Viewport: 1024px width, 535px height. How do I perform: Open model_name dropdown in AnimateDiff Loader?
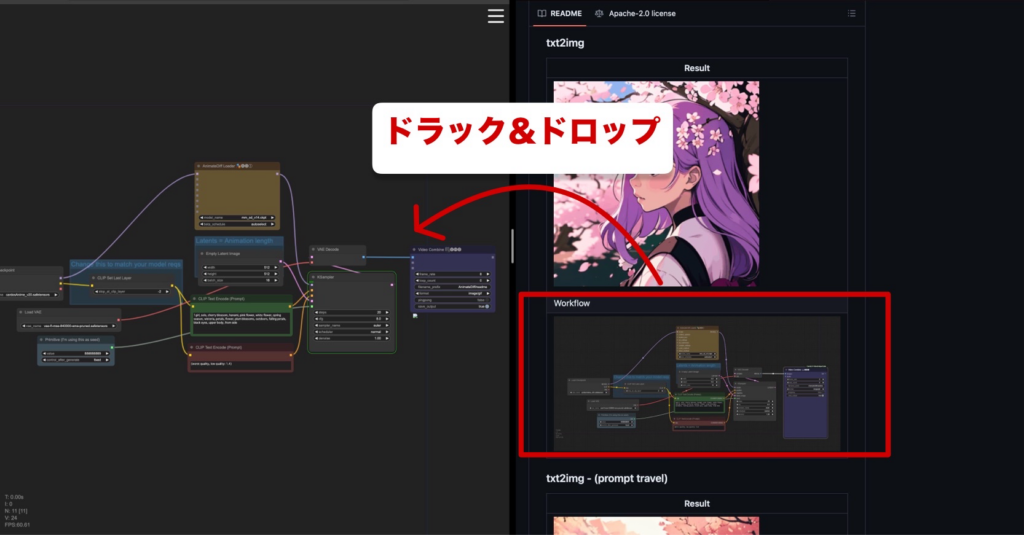pos(238,216)
